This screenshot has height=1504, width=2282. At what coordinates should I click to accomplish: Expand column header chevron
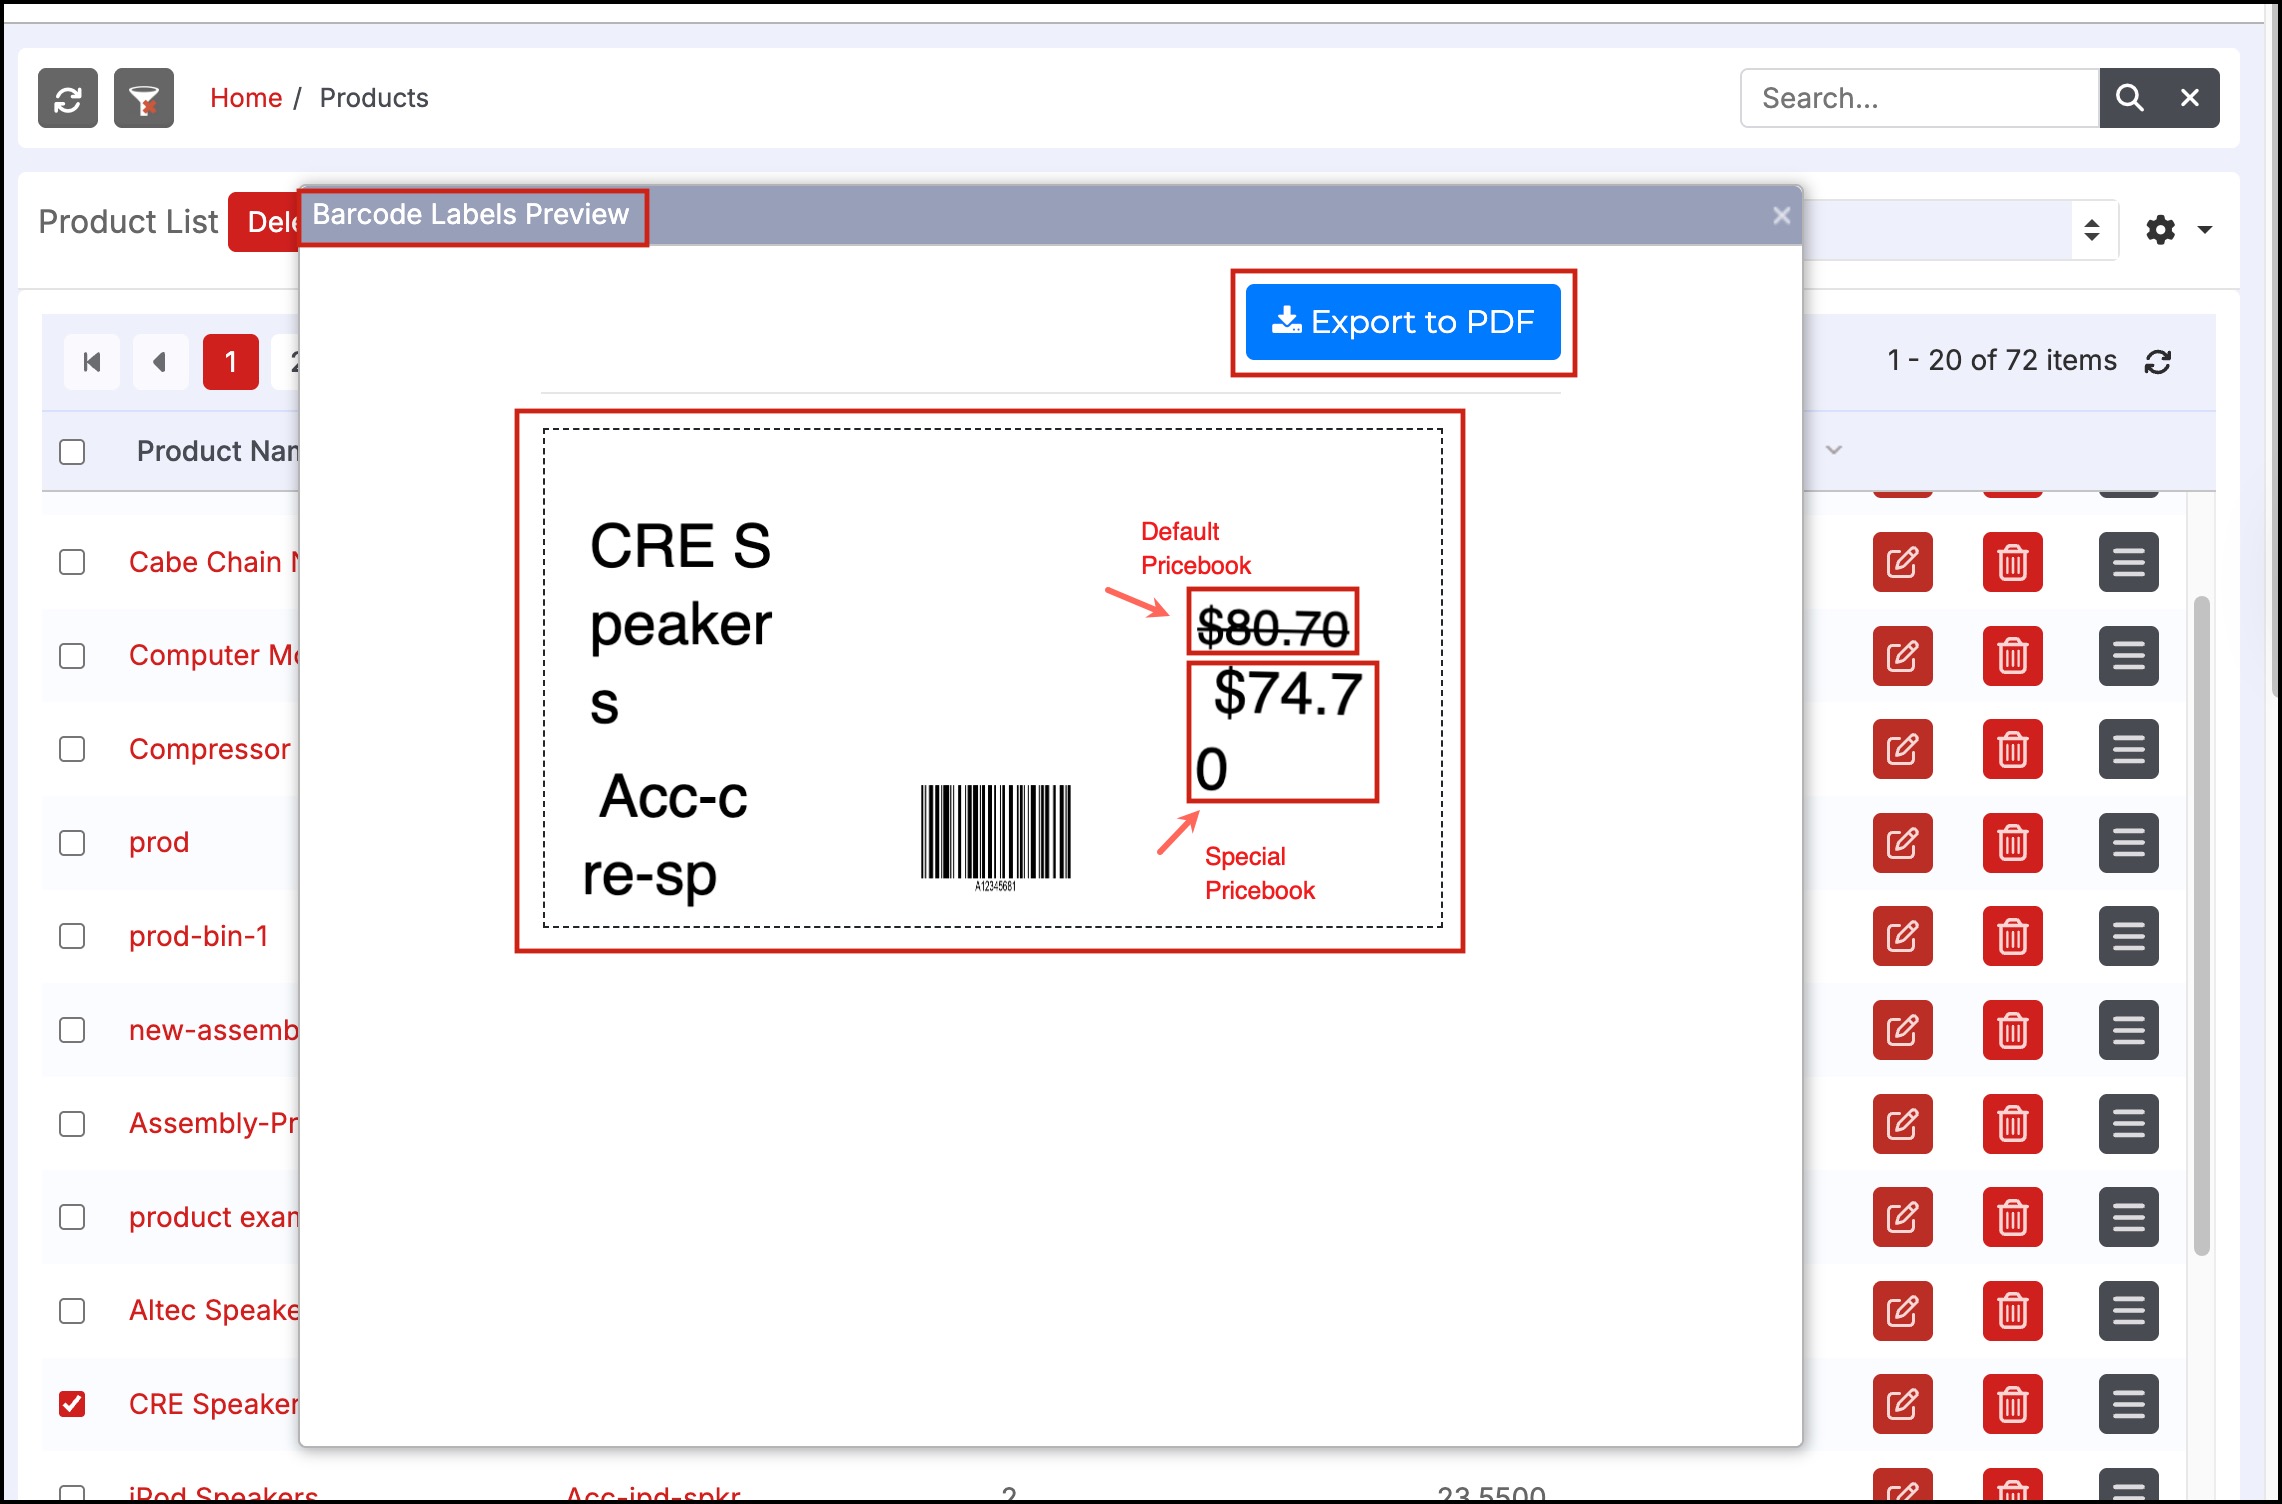[x=1833, y=450]
